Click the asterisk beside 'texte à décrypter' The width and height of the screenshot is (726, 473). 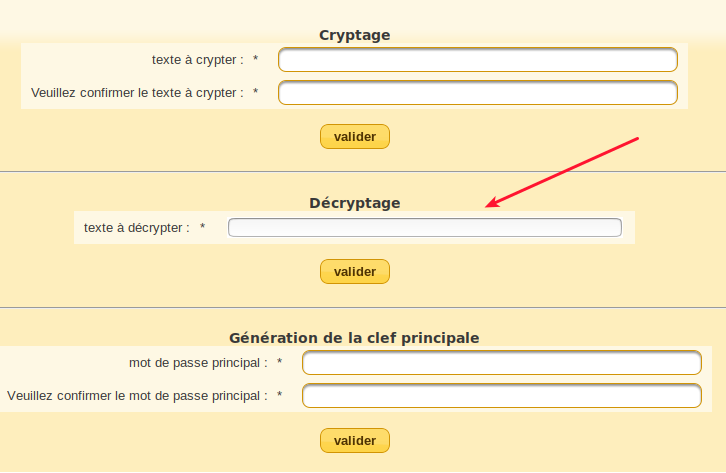(x=203, y=228)
